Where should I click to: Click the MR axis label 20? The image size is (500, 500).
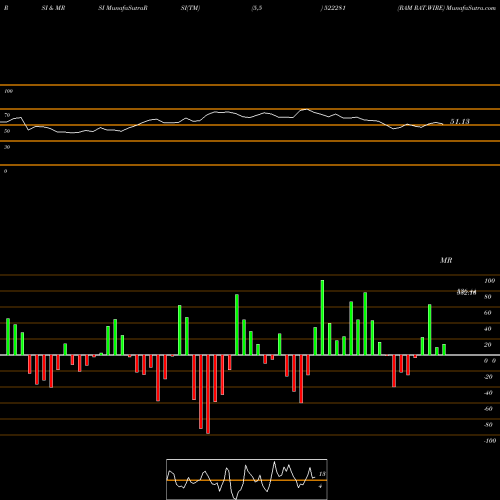click(x=488, y=345)
